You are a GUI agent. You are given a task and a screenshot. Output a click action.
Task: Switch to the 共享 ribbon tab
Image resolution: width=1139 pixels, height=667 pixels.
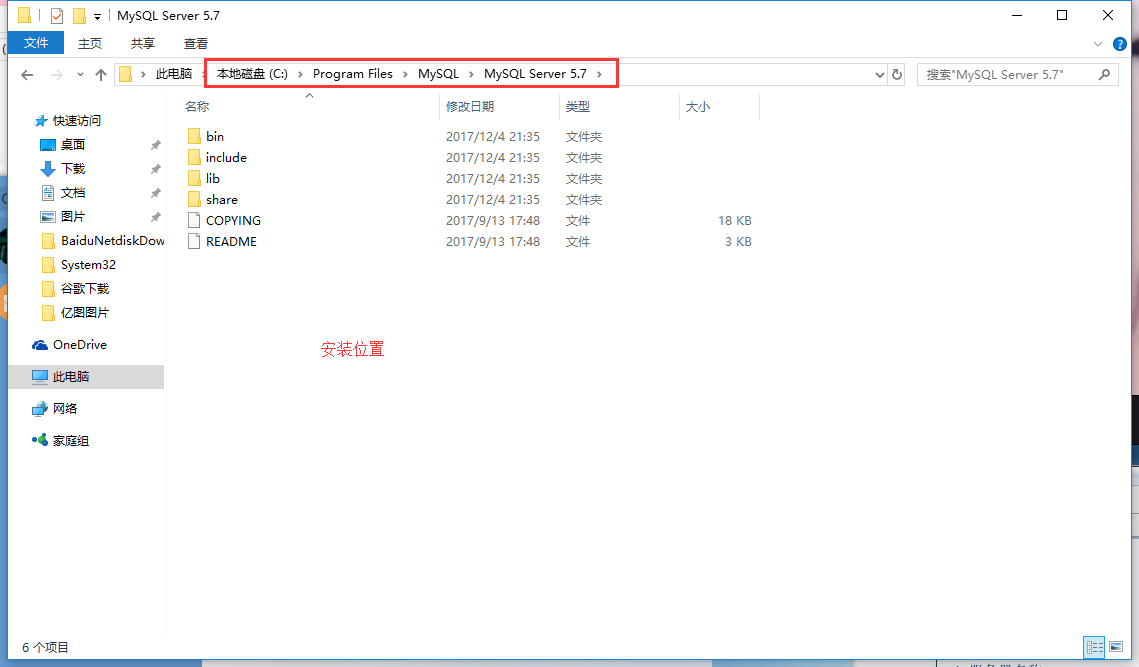[x=143, y=44]
